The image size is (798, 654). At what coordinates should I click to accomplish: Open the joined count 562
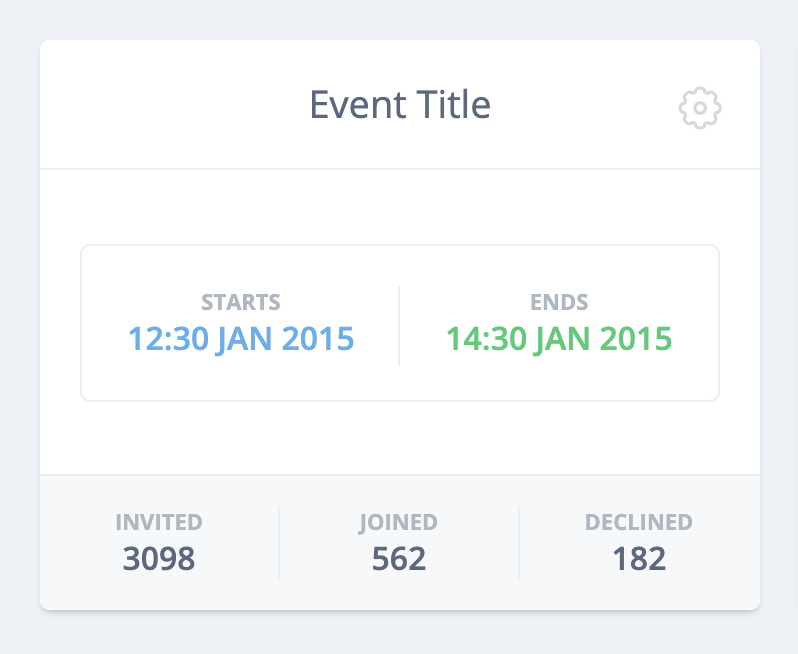click(398, 559)
